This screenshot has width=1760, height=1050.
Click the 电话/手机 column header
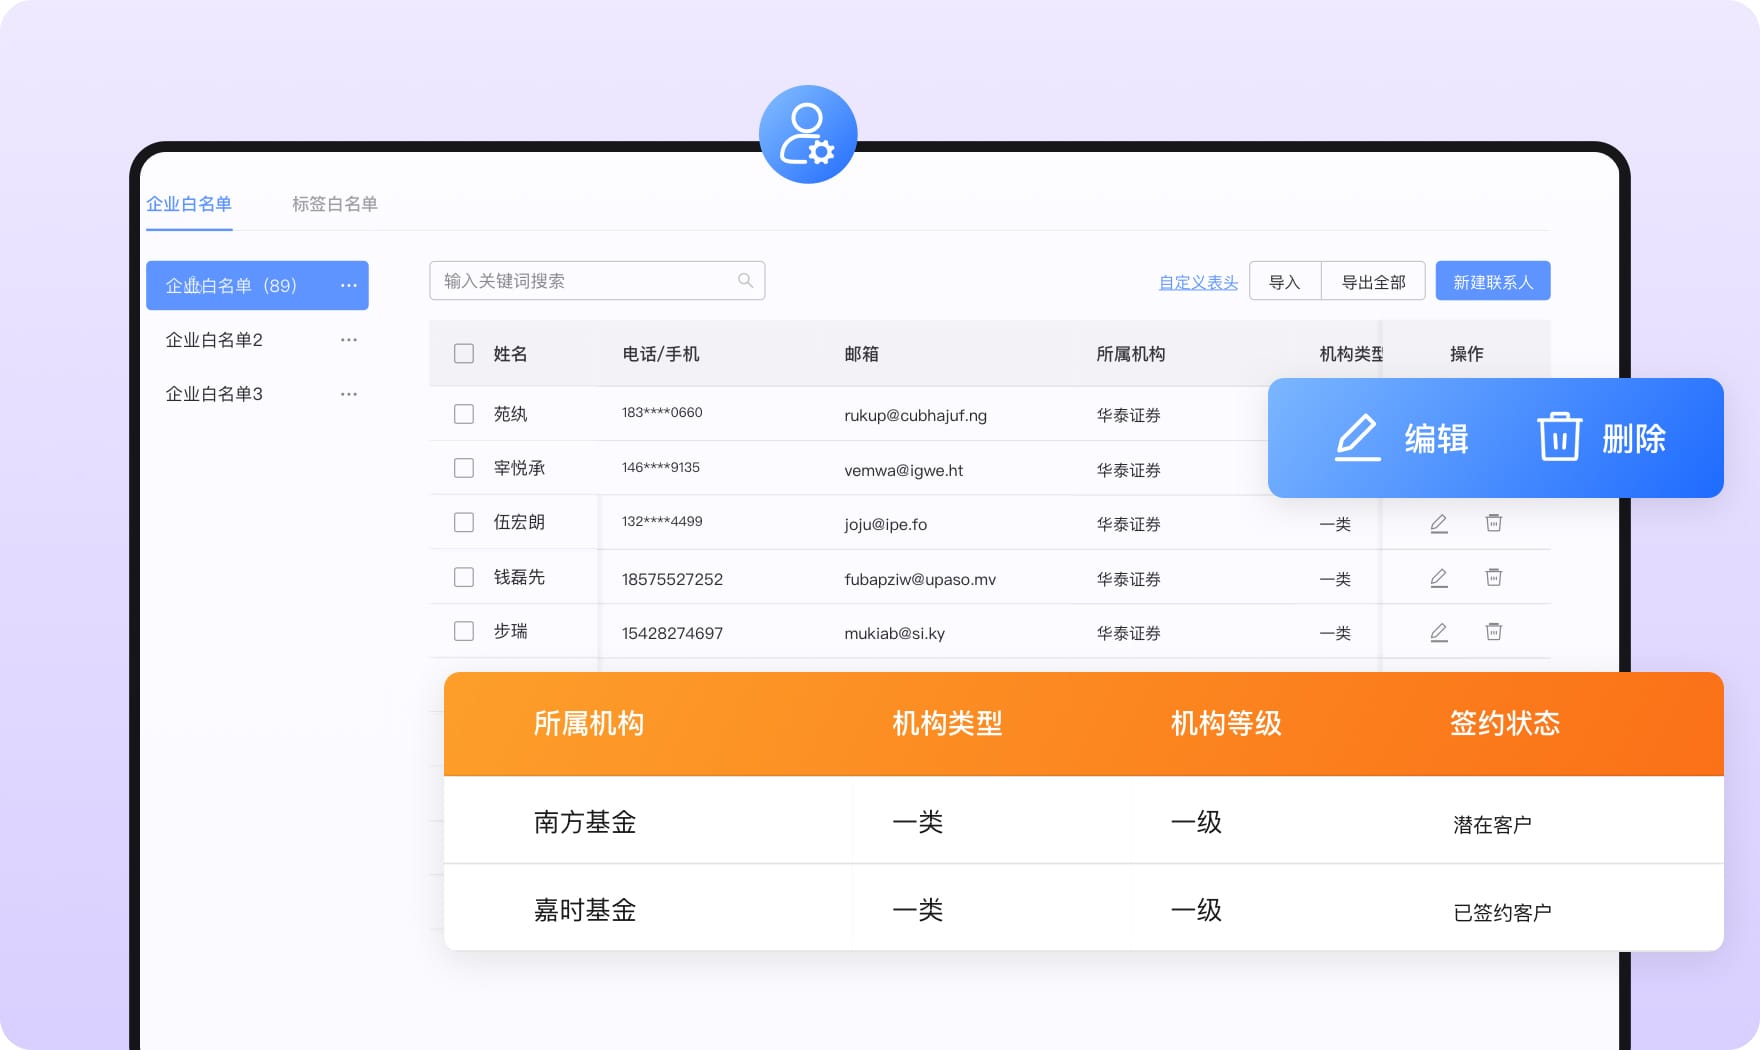(661, 354)
